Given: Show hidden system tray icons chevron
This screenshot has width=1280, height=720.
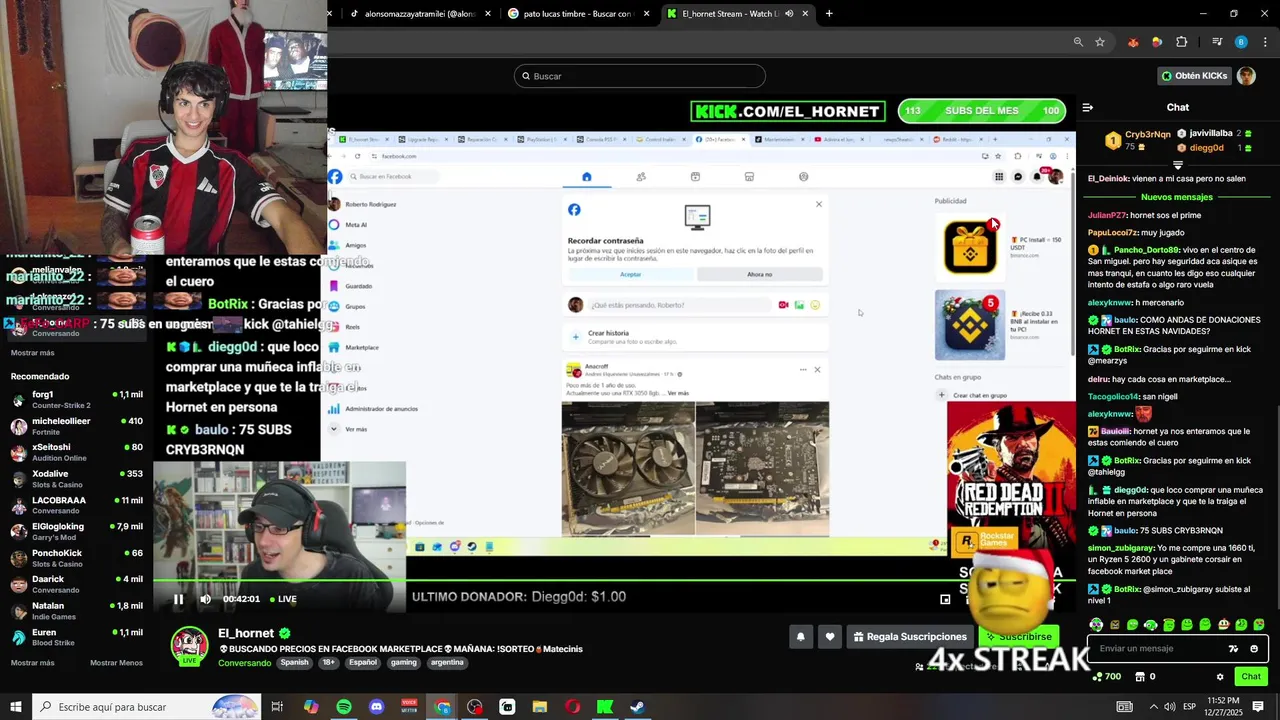Looking at the screenshot, I should tap(1154, 707).
